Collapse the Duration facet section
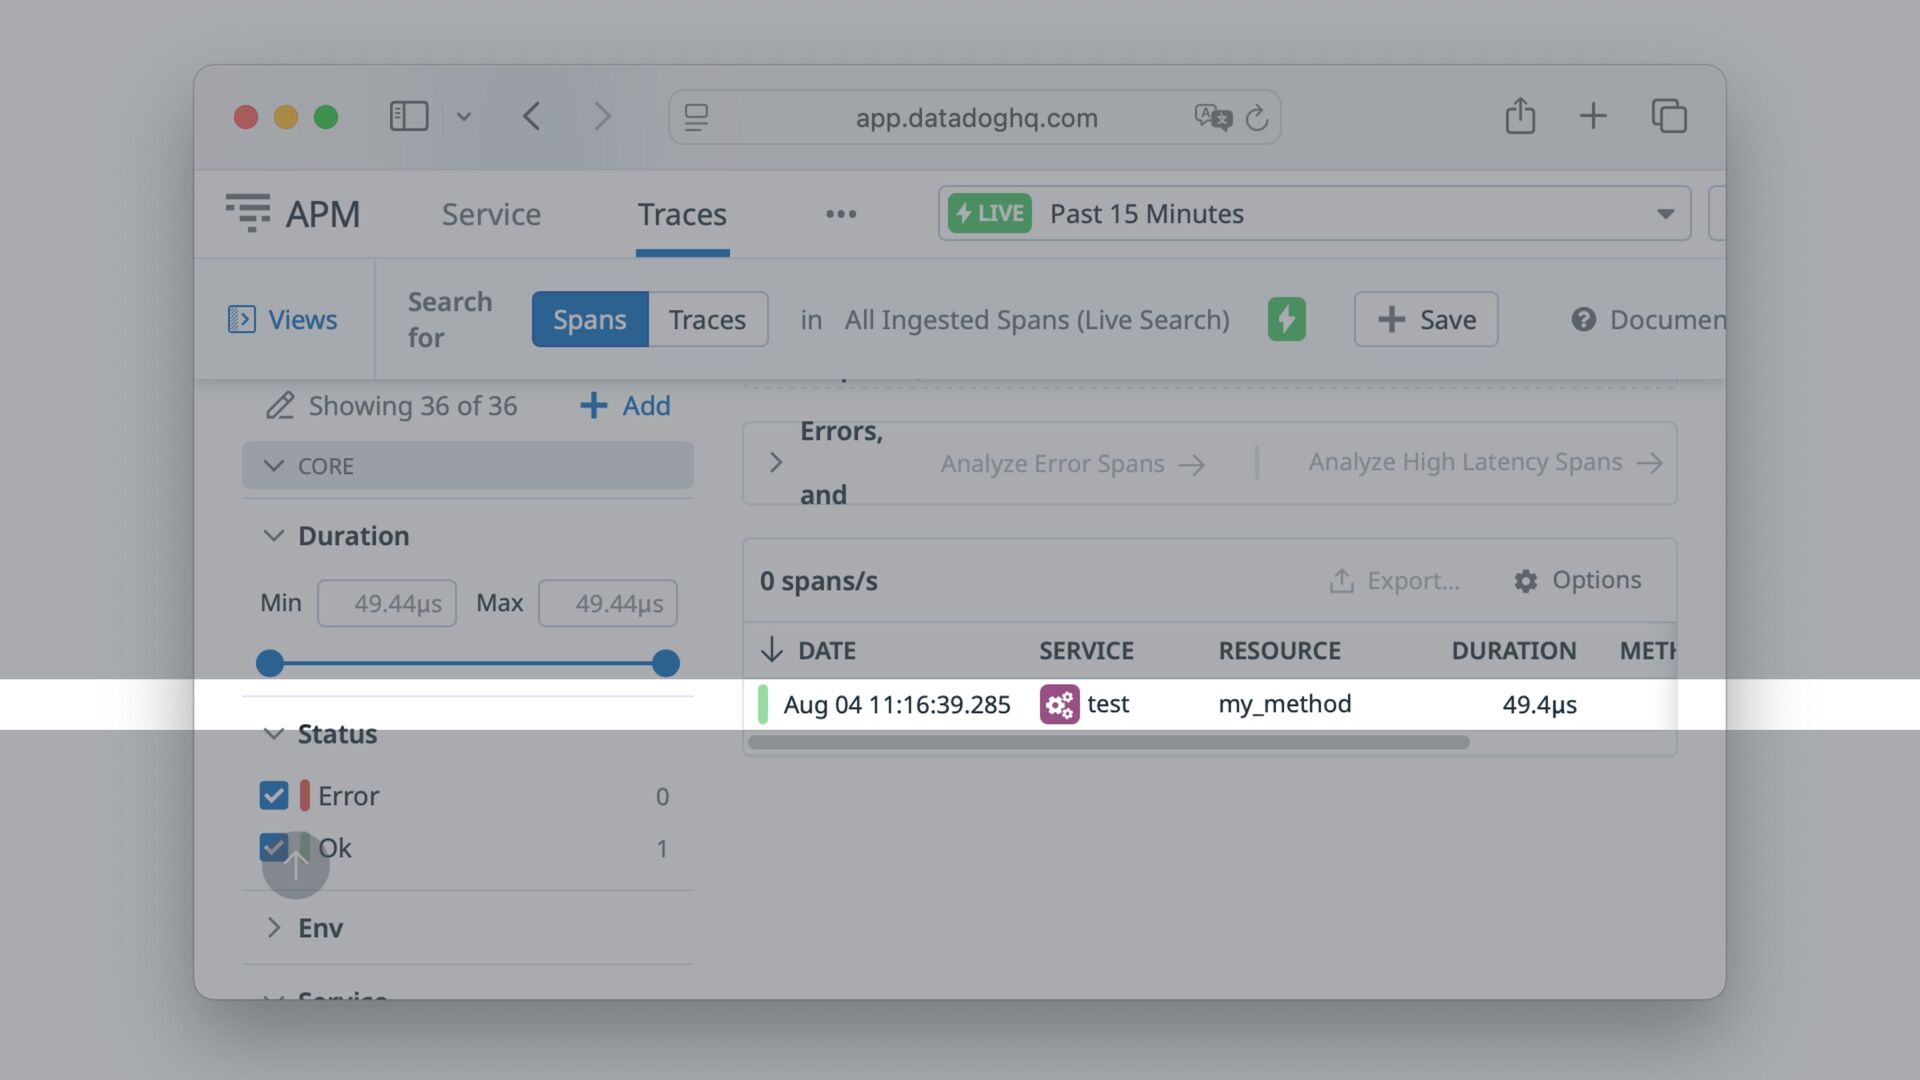The width and height of the screenshot is (1920, 1080). pyautogui.click(x=273, y=536)
